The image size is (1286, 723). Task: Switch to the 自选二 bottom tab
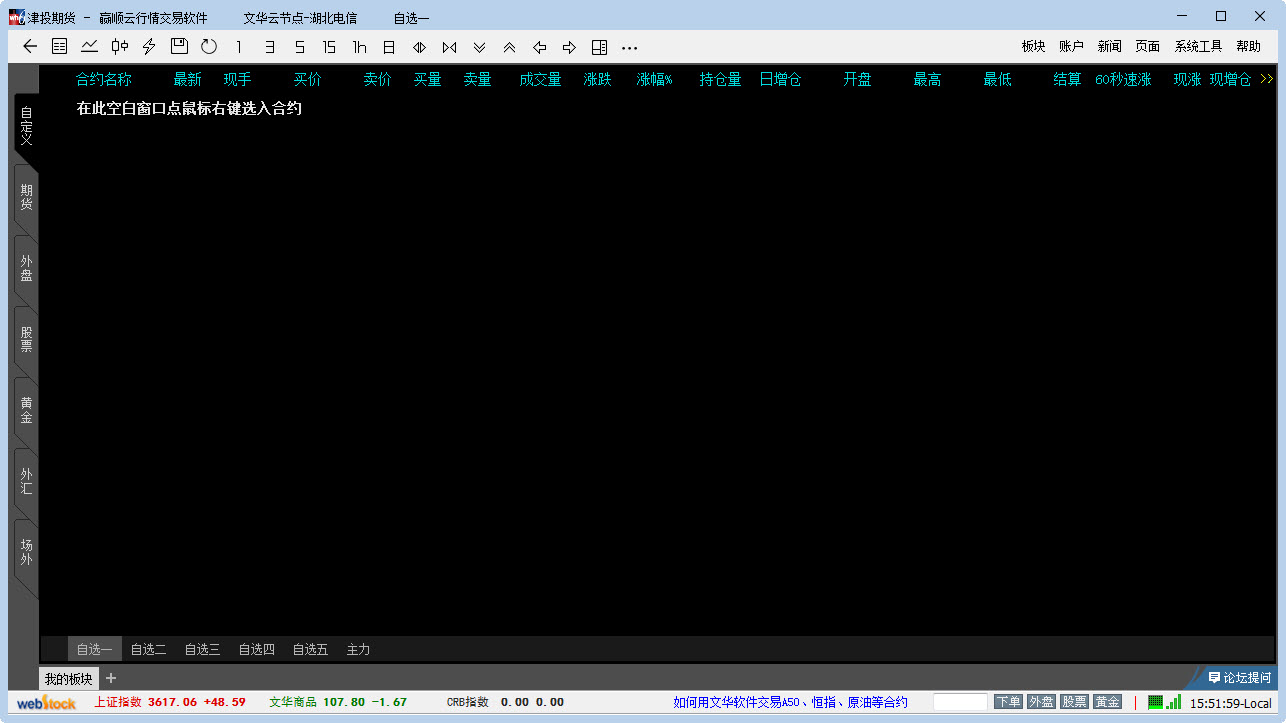click(x=148, y=649)
